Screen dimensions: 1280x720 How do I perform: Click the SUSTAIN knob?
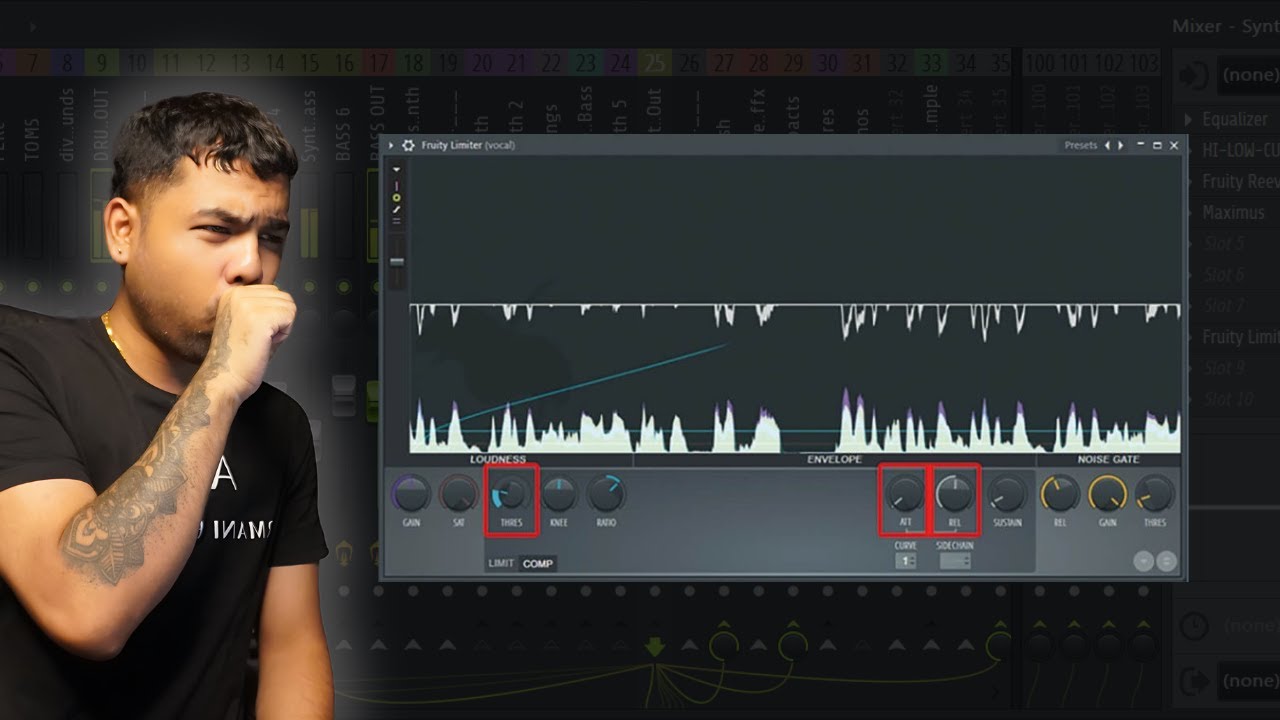1006,494
